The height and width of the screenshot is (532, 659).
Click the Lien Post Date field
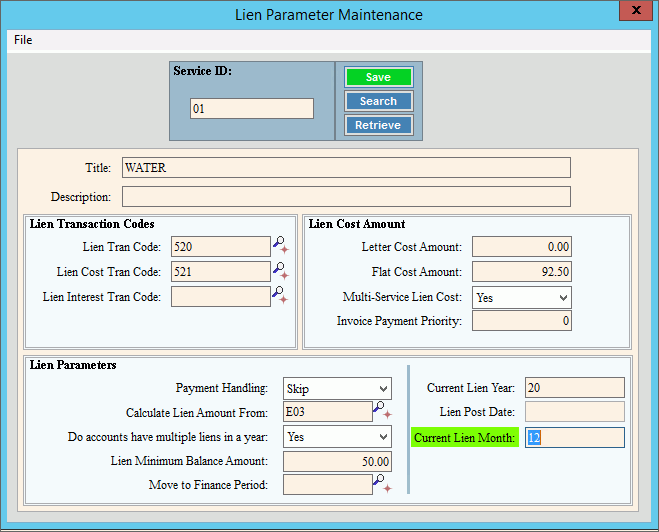point(575,411)
